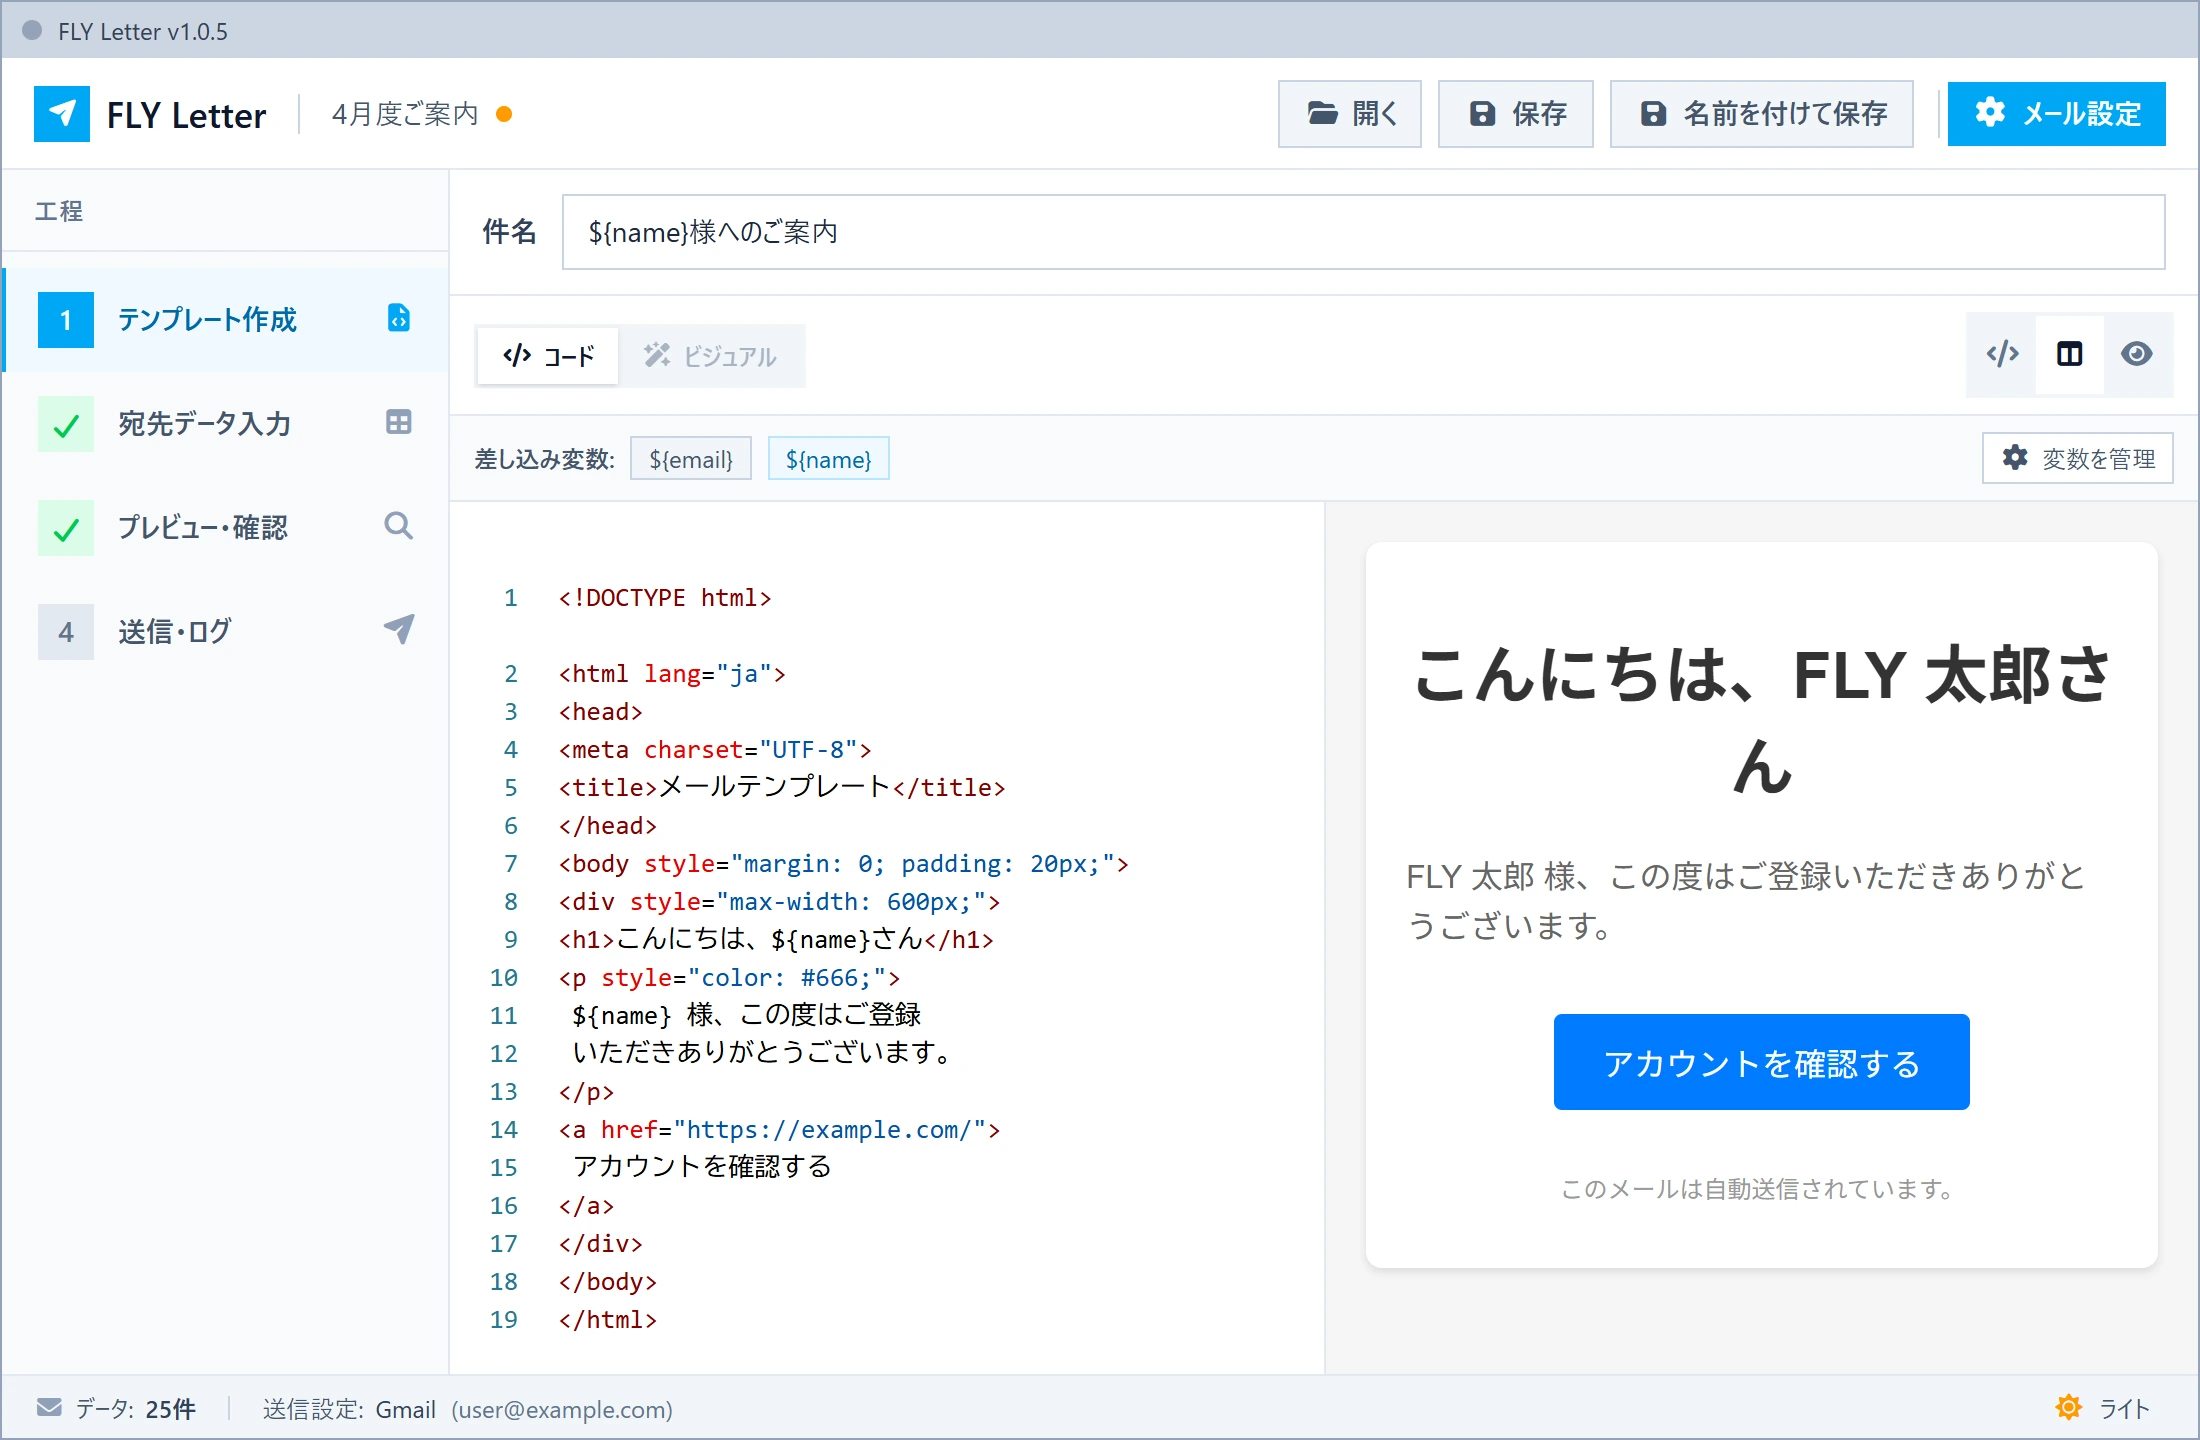
Task: Switch to the コード editor tab
Action: coord(548,356)
